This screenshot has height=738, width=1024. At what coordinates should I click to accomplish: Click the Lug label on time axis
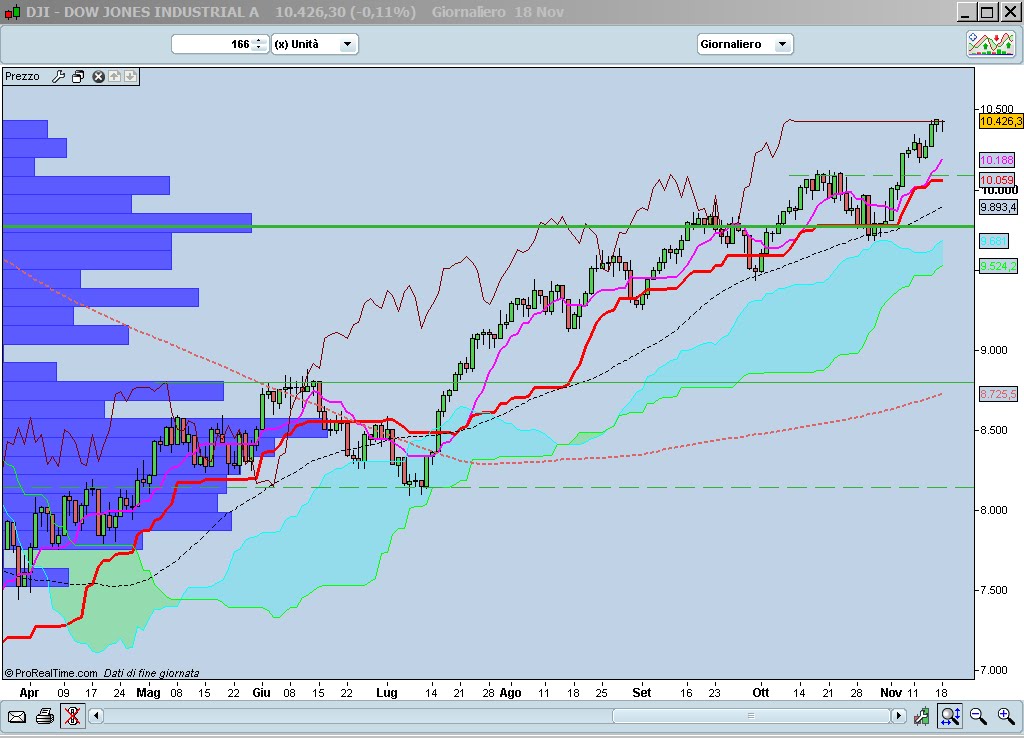point(387,692)
